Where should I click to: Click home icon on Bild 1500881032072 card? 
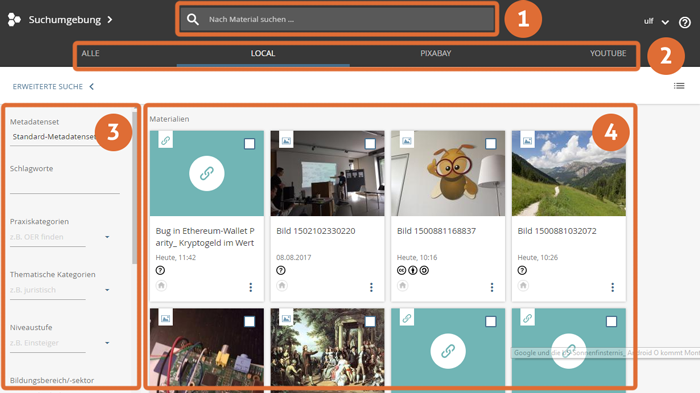(x=523, y=285)
